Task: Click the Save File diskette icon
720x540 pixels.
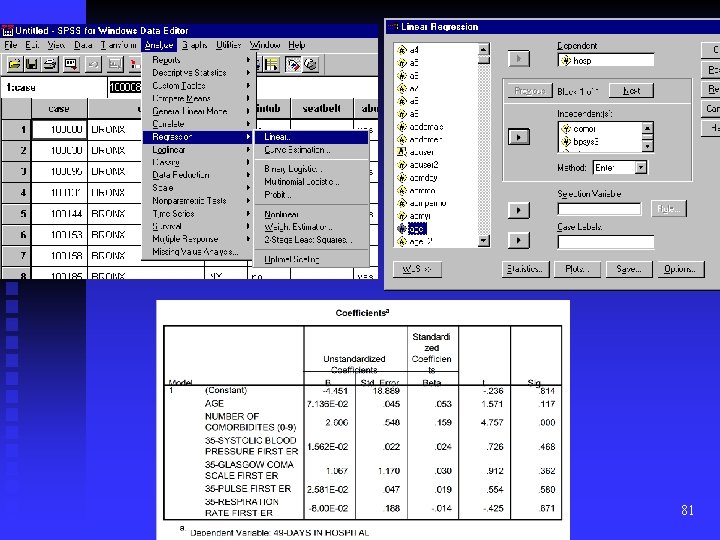Action: pos(32,65)
